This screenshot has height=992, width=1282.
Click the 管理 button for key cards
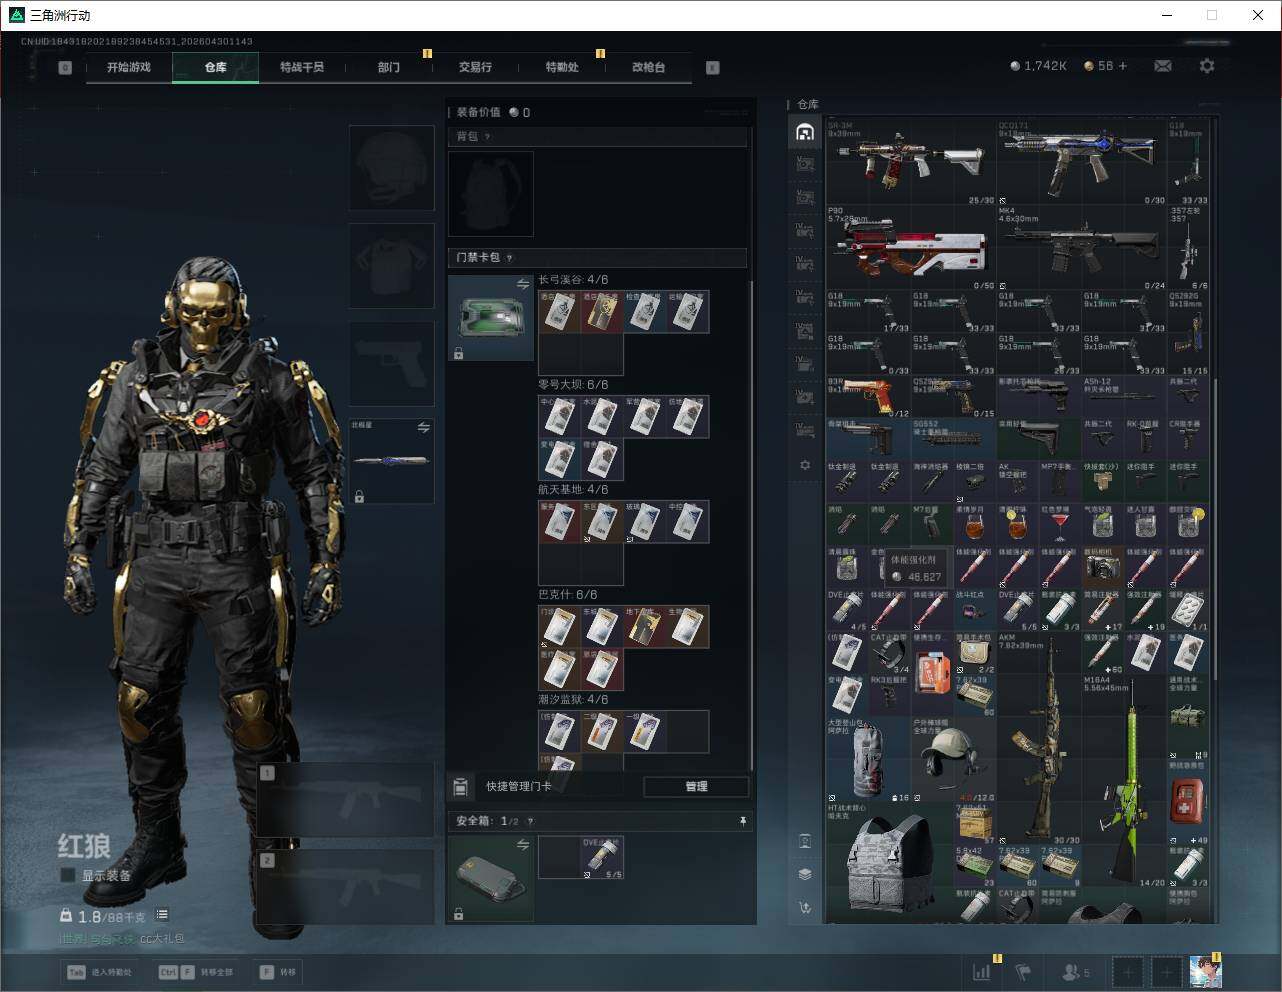coord(696,787)
